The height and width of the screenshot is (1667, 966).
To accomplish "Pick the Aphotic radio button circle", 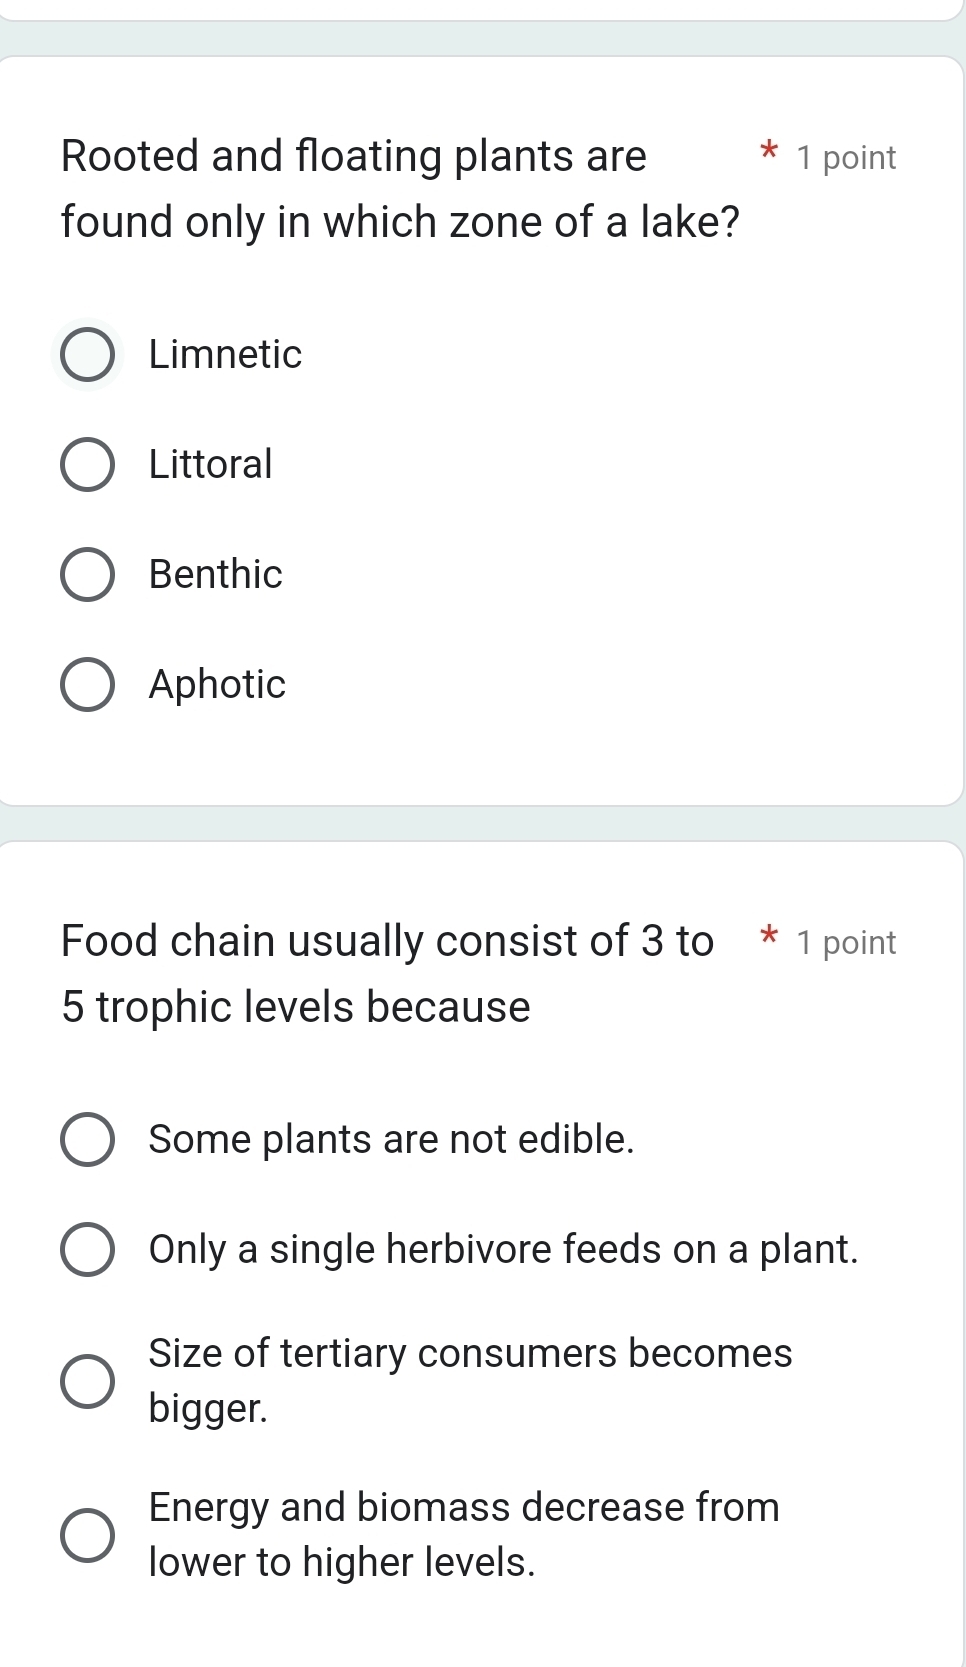I will [x=87, y=684].
